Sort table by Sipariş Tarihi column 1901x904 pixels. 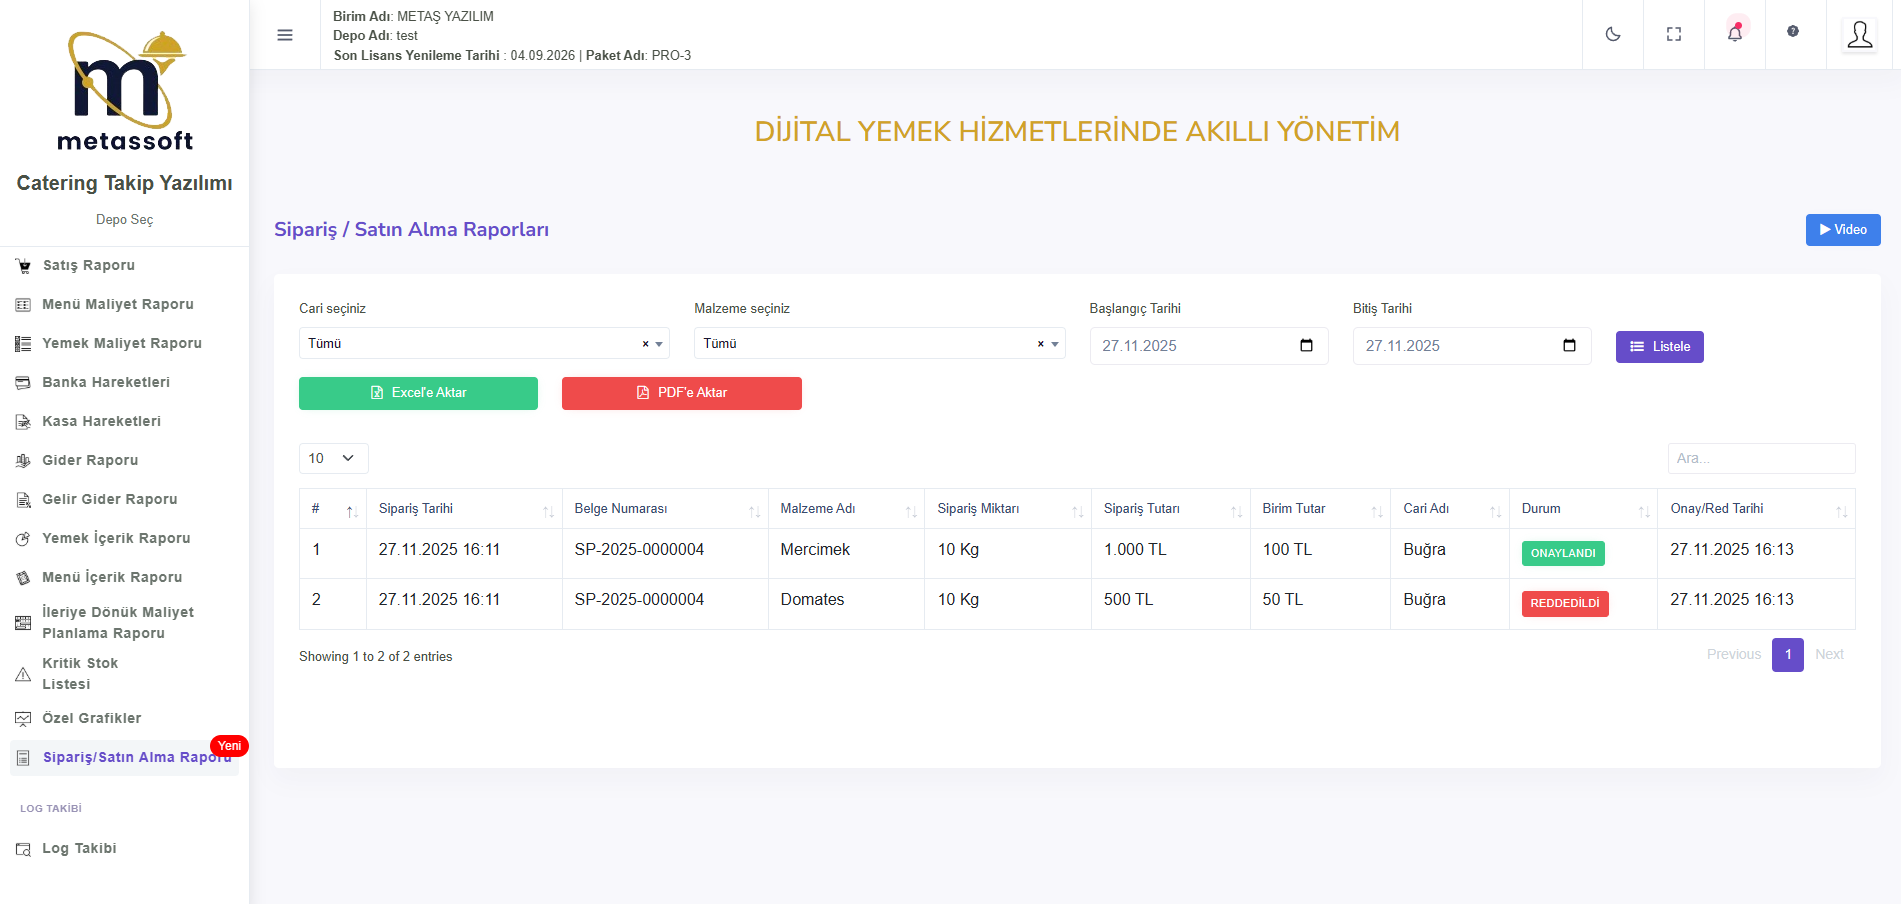(463, 509)
